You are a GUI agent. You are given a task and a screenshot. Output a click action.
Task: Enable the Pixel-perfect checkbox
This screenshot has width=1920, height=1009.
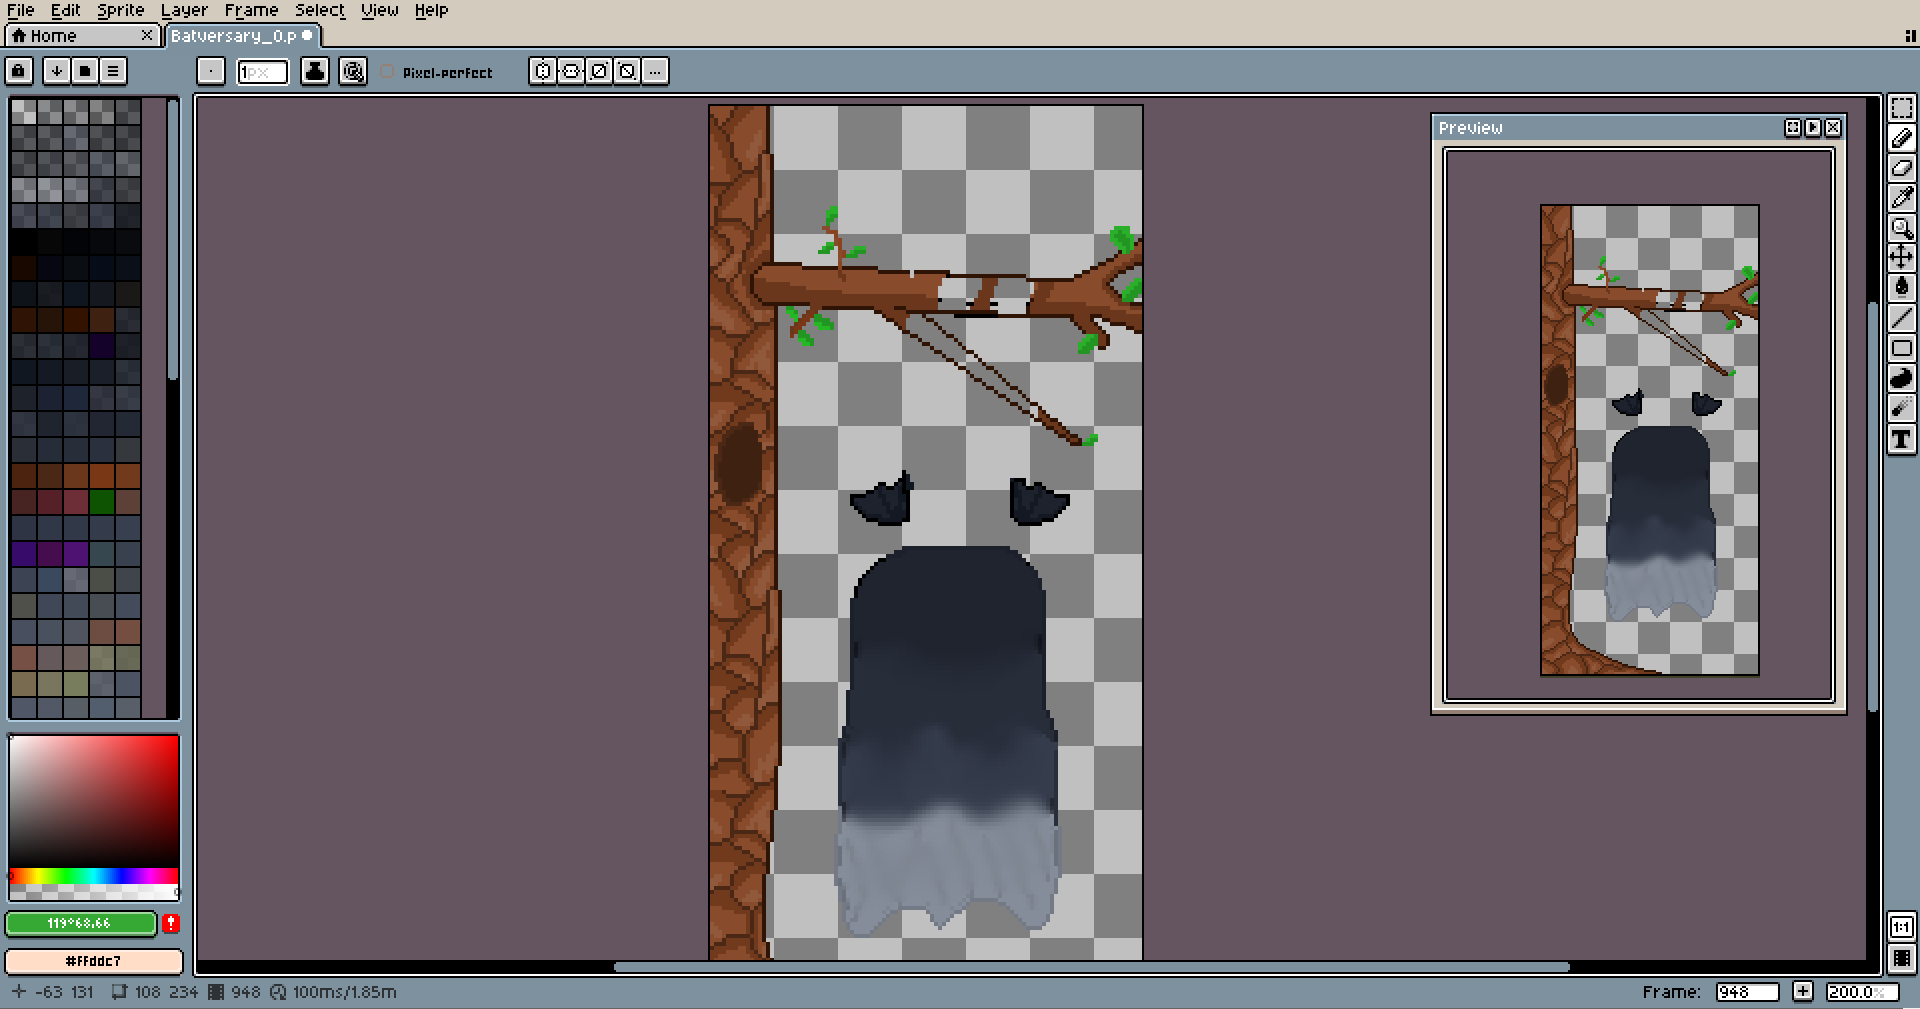(388, 72)
